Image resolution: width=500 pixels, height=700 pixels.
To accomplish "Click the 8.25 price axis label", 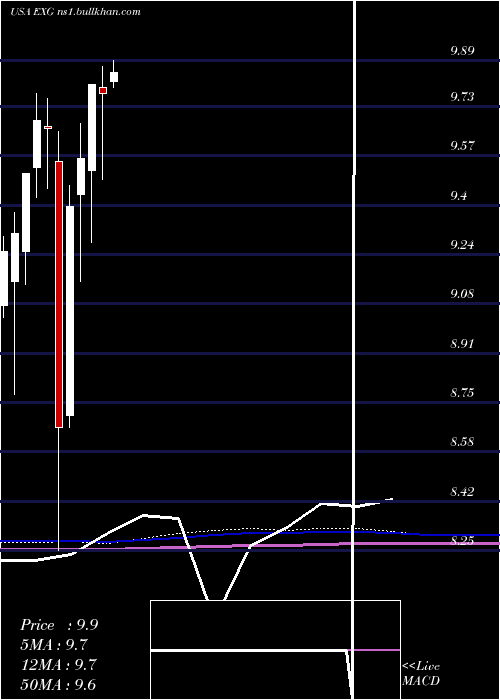I will point(462,541).
